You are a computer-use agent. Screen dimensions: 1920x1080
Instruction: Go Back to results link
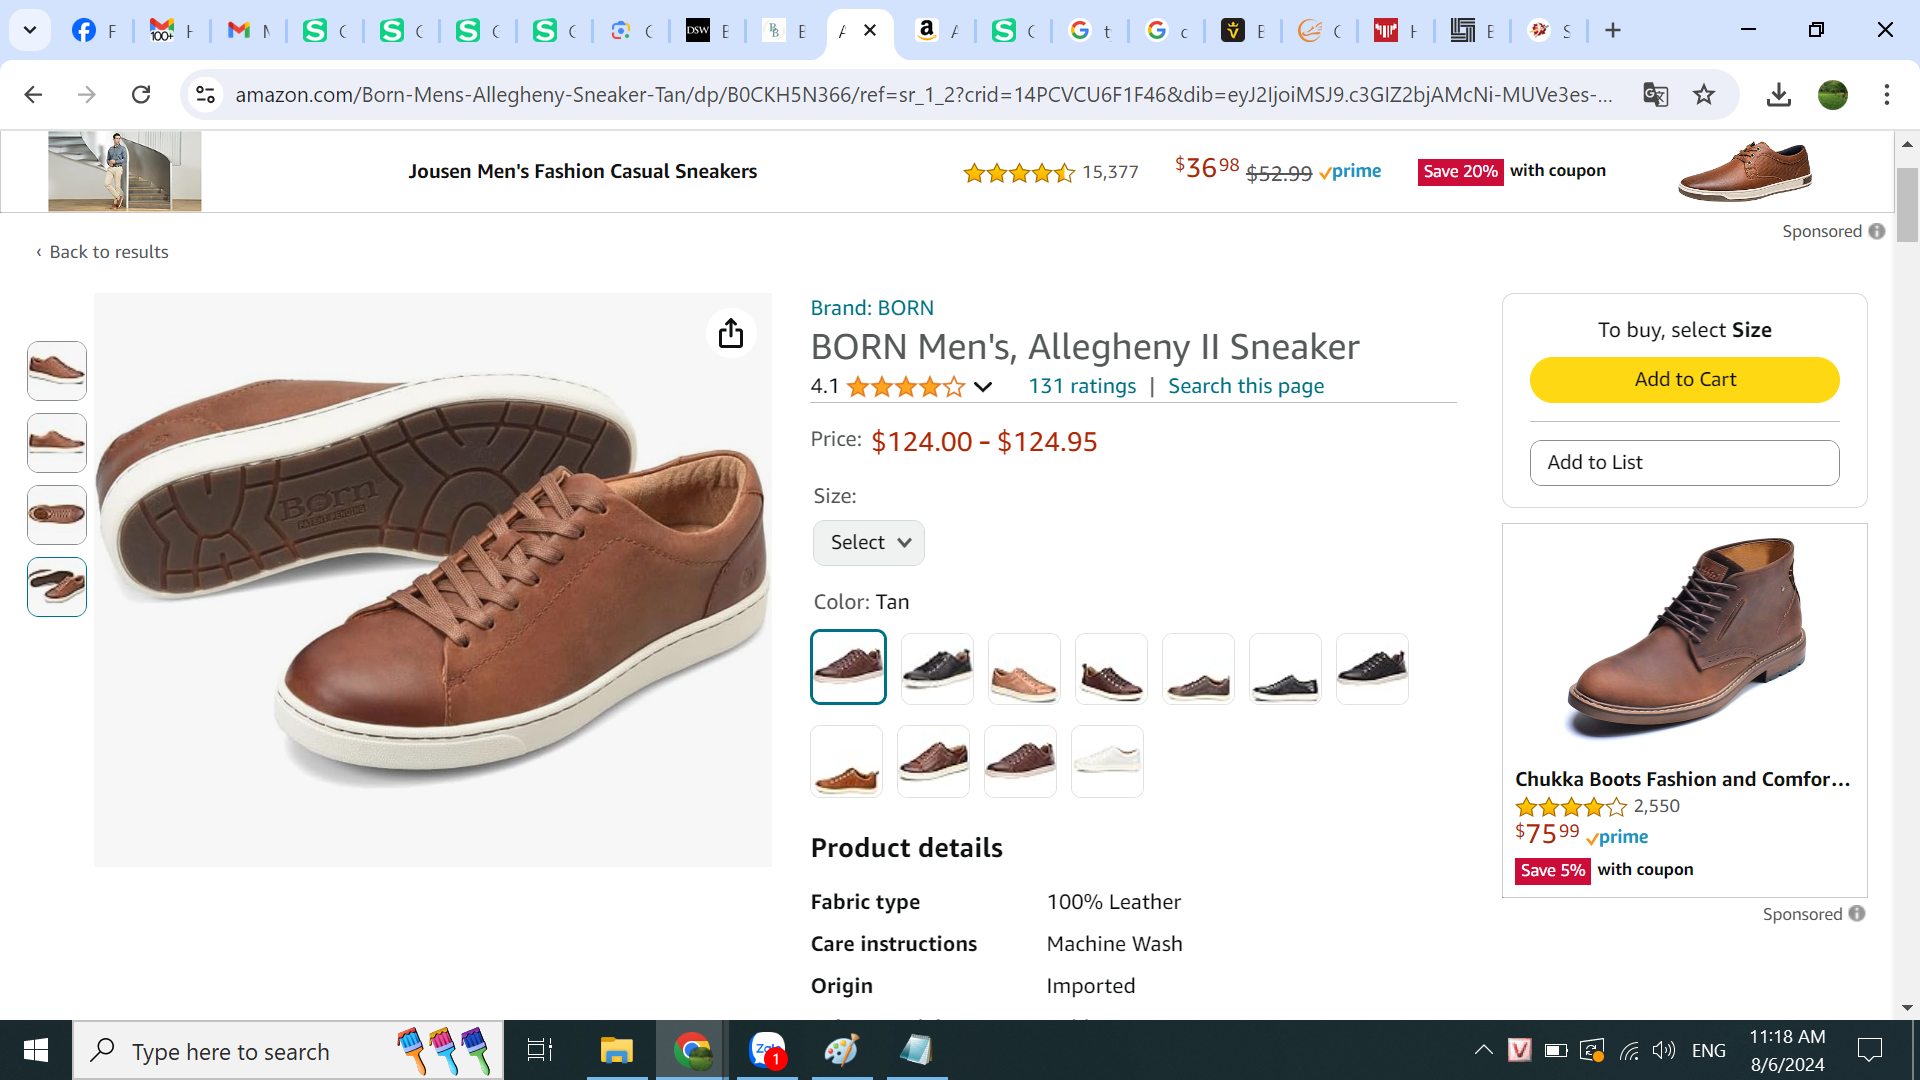click(x=102, y=252)
